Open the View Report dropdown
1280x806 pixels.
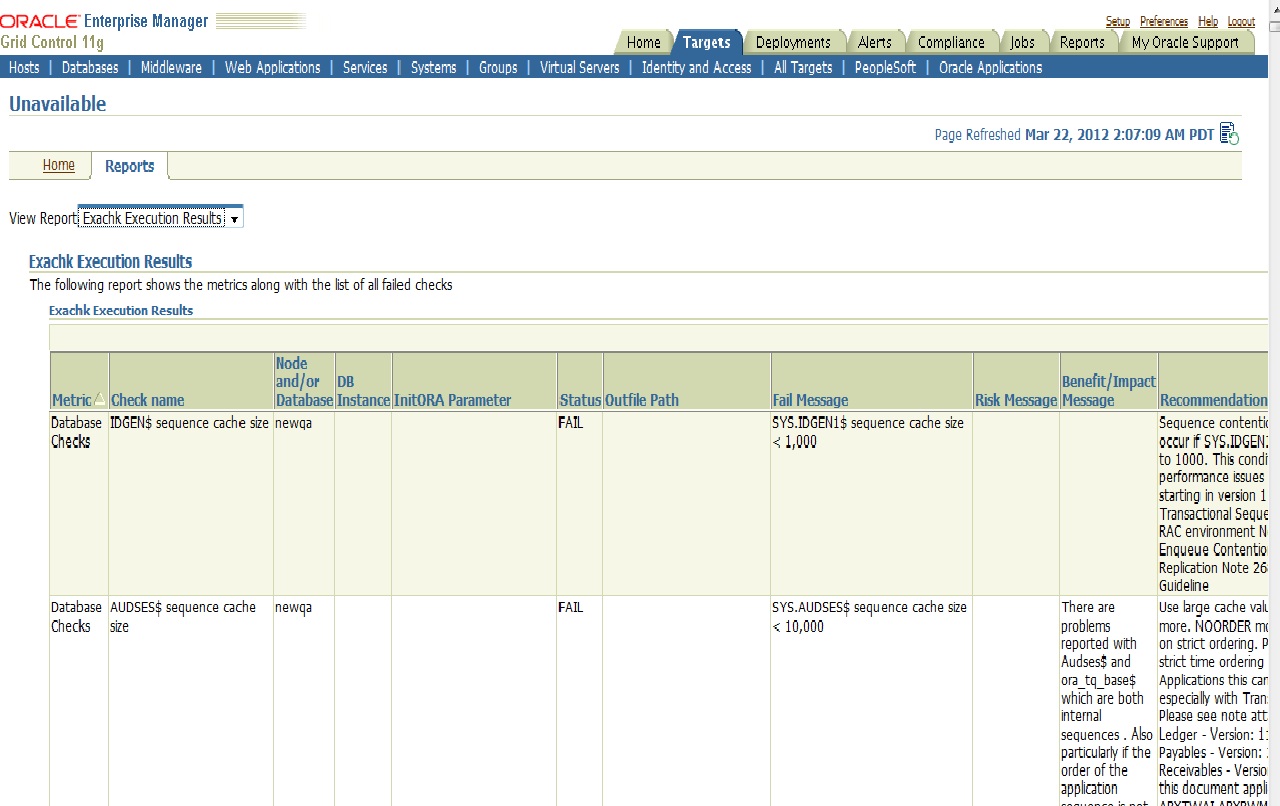click(x=160, y=218)
